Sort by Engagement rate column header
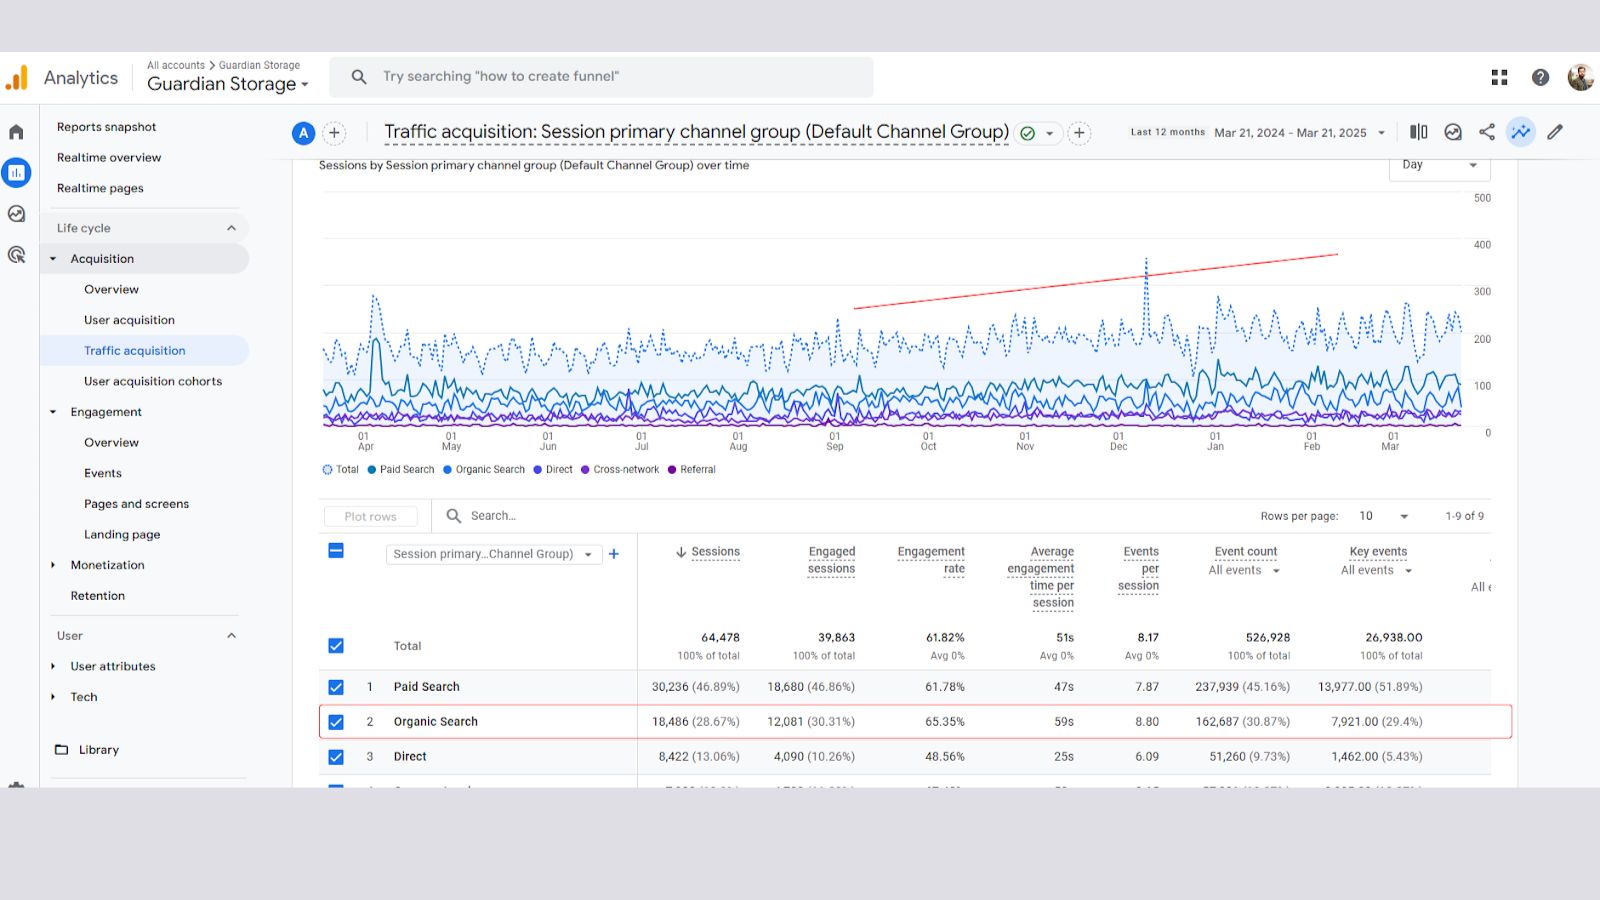The image size is (1600, 900). [x=931, y=560]
